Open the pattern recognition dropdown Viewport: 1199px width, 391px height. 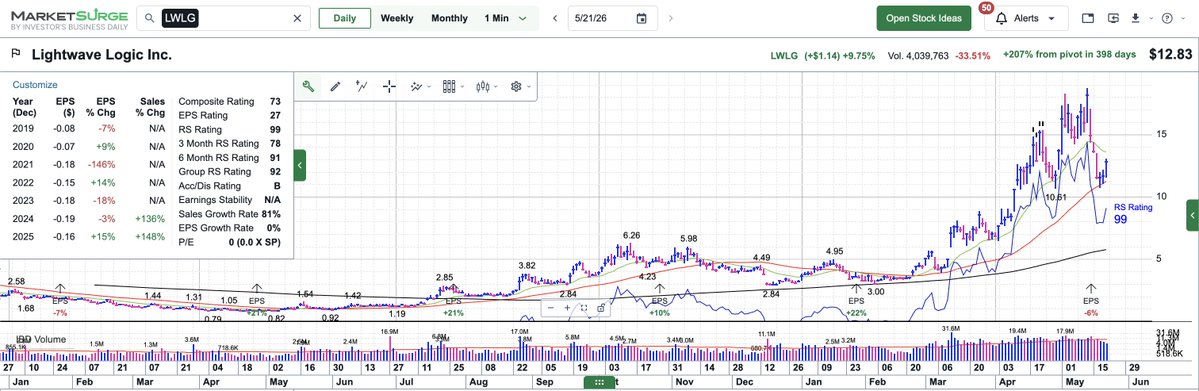[421, 86]
